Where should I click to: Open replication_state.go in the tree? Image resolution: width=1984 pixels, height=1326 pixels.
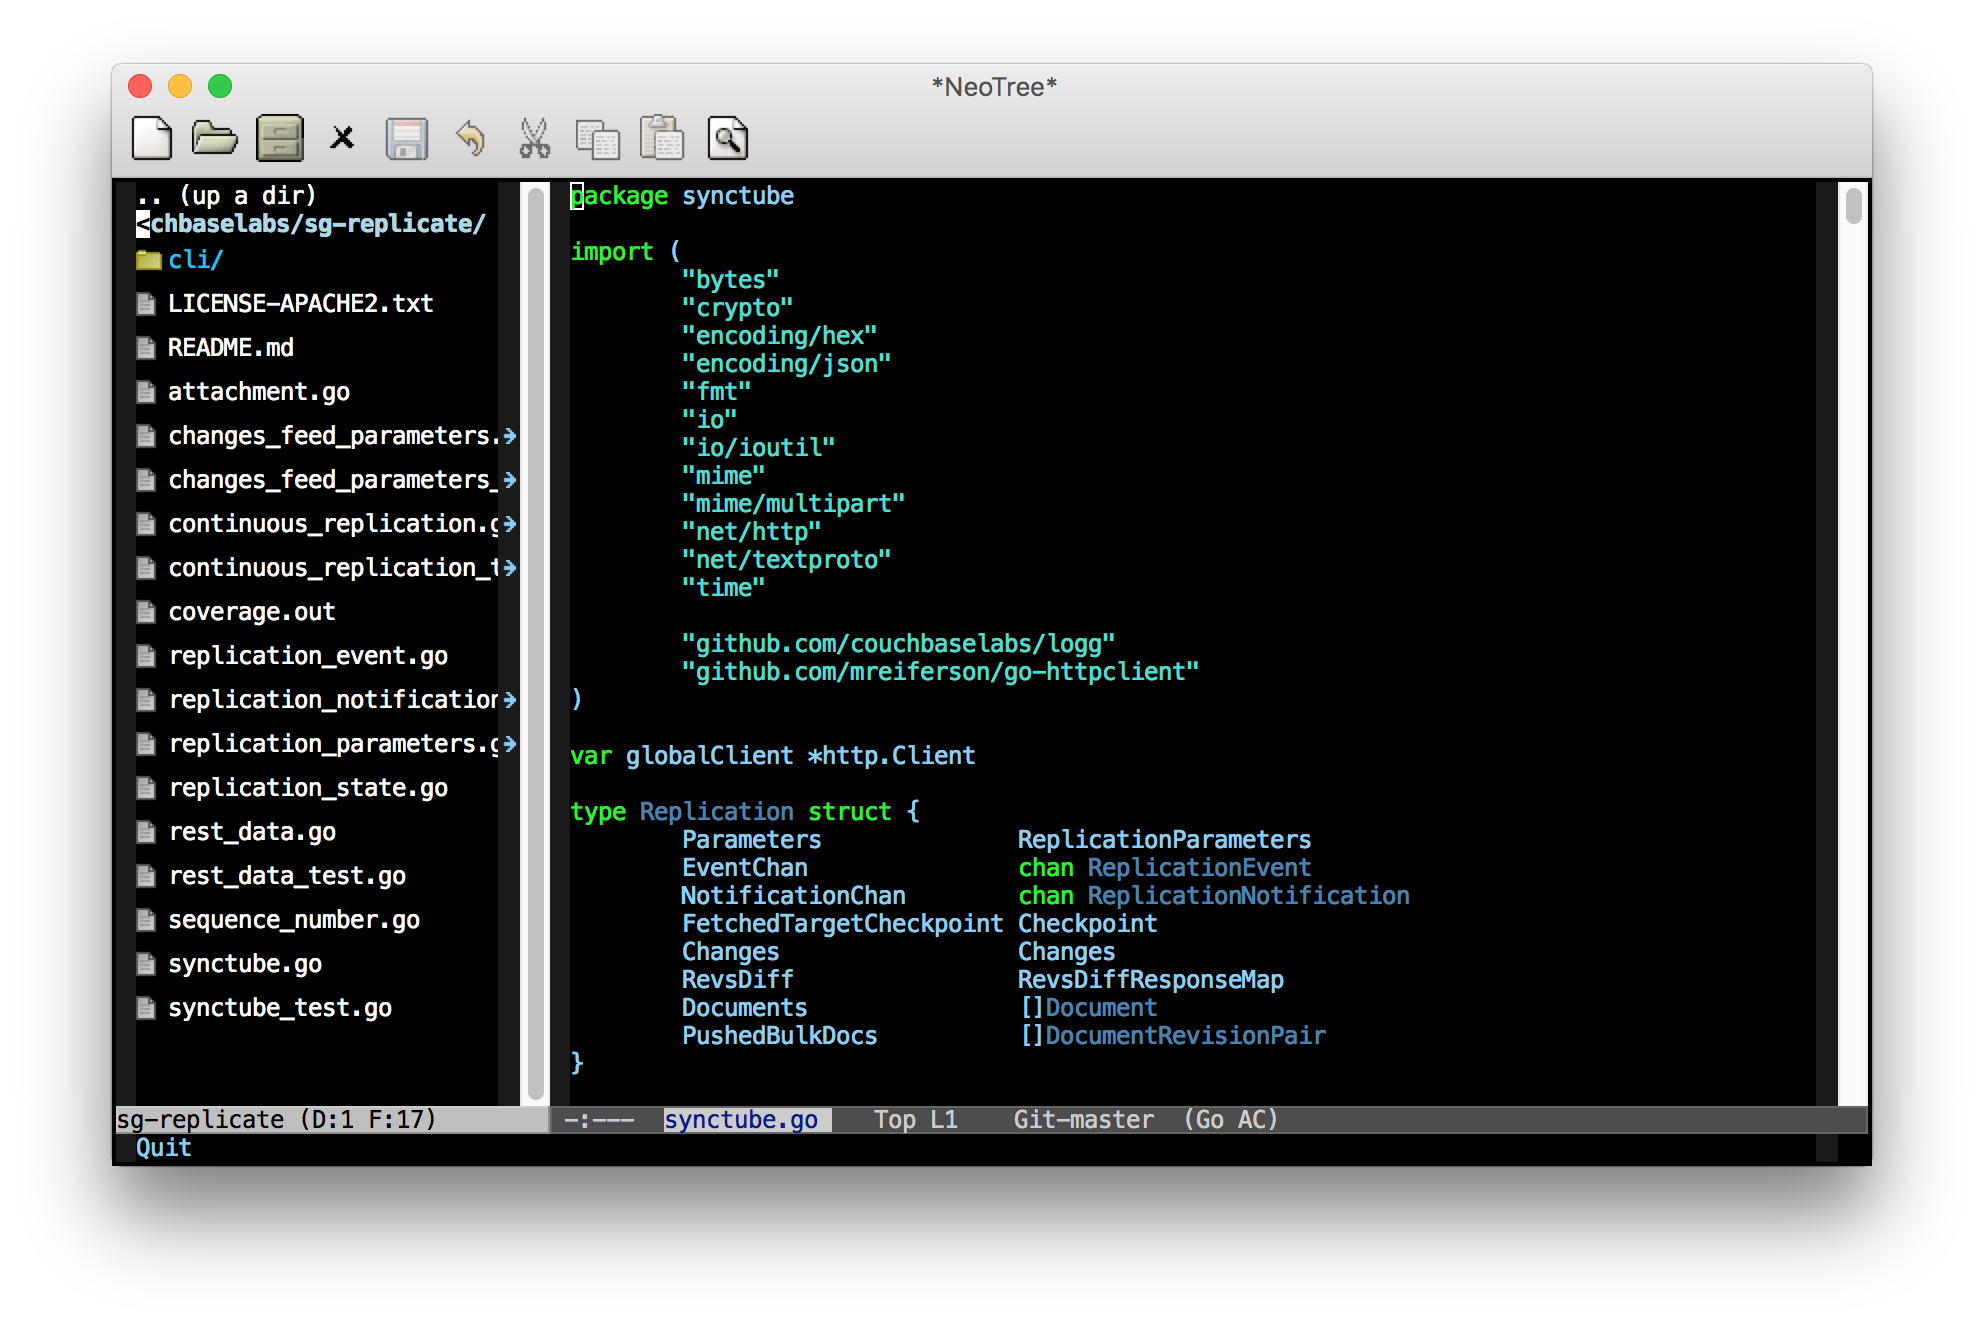[x=308, y=788]
